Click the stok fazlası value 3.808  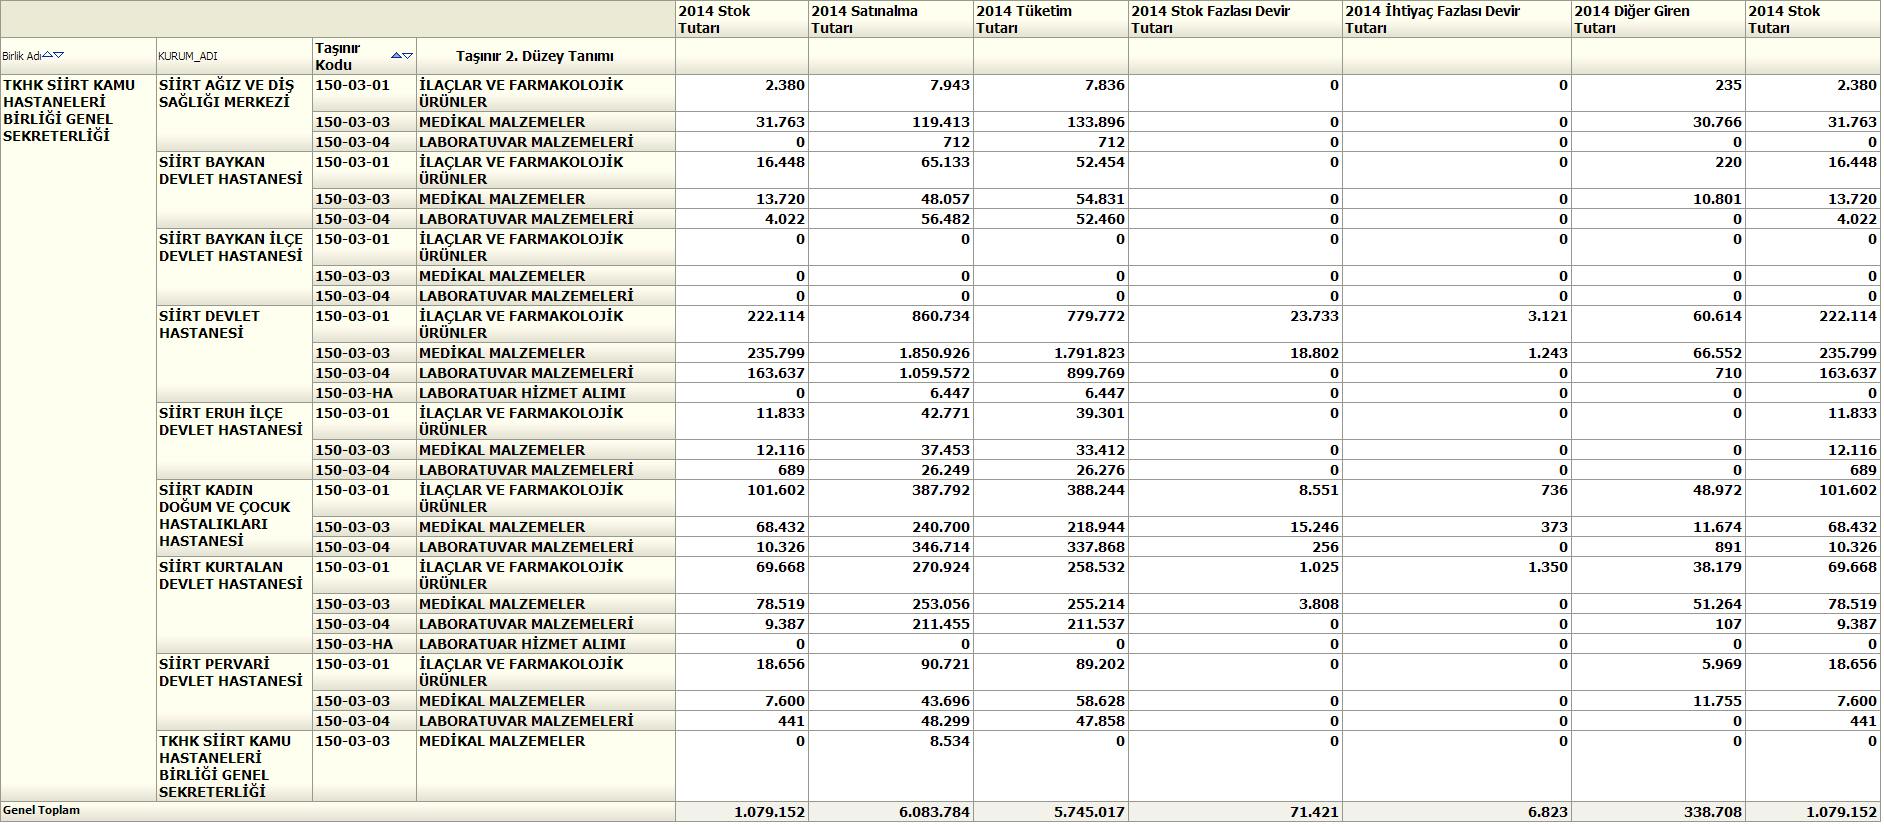[x=1319, y=604]
